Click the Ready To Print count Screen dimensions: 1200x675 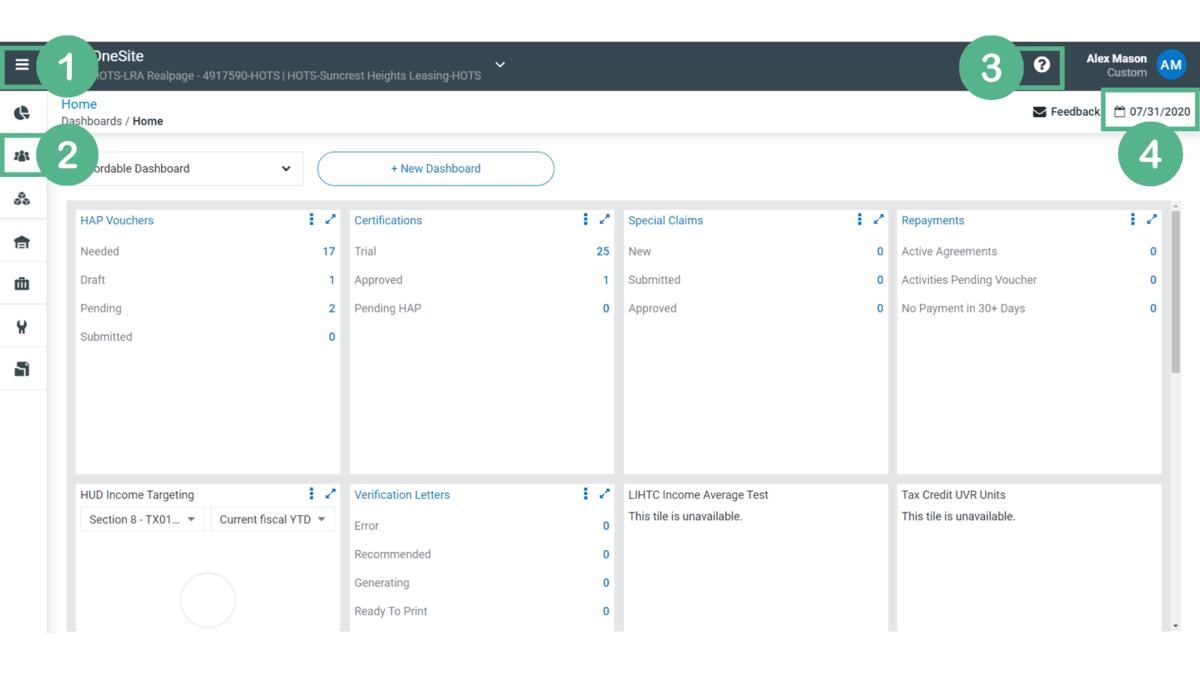[606, 611]
